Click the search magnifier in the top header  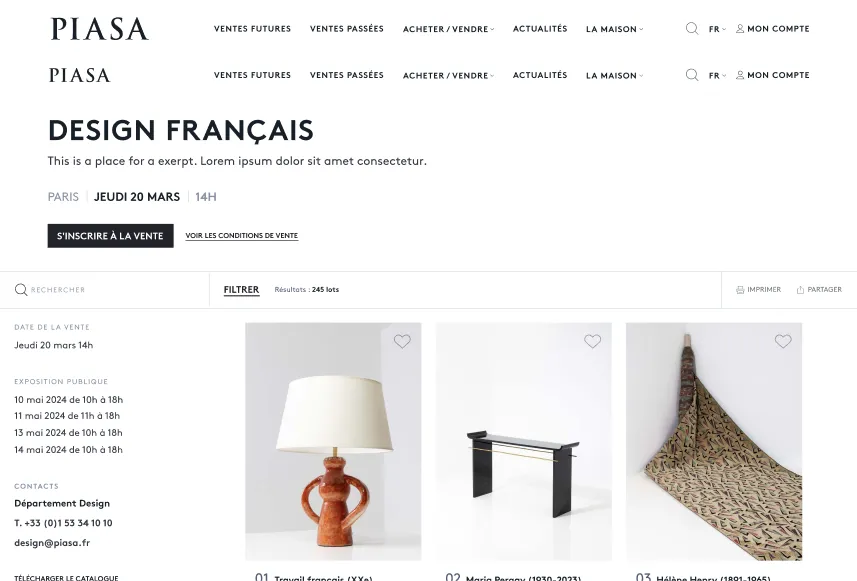(692, 28)
